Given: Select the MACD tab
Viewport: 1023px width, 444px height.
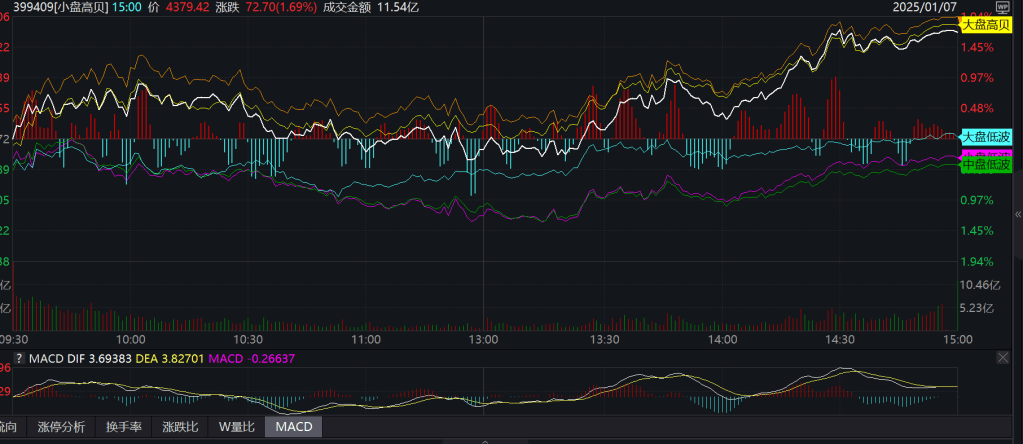Looking at the screenshot, I should [x=294, y=427].
